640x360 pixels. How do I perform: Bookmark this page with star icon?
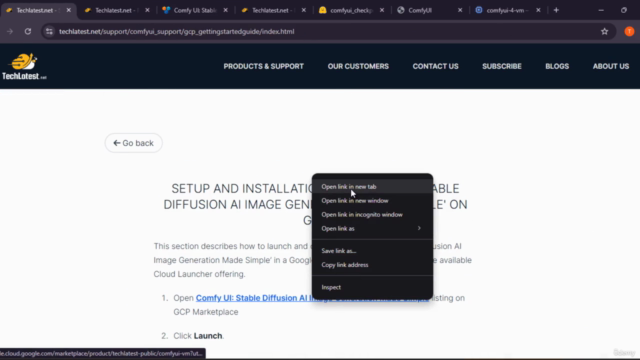(604, 31)
